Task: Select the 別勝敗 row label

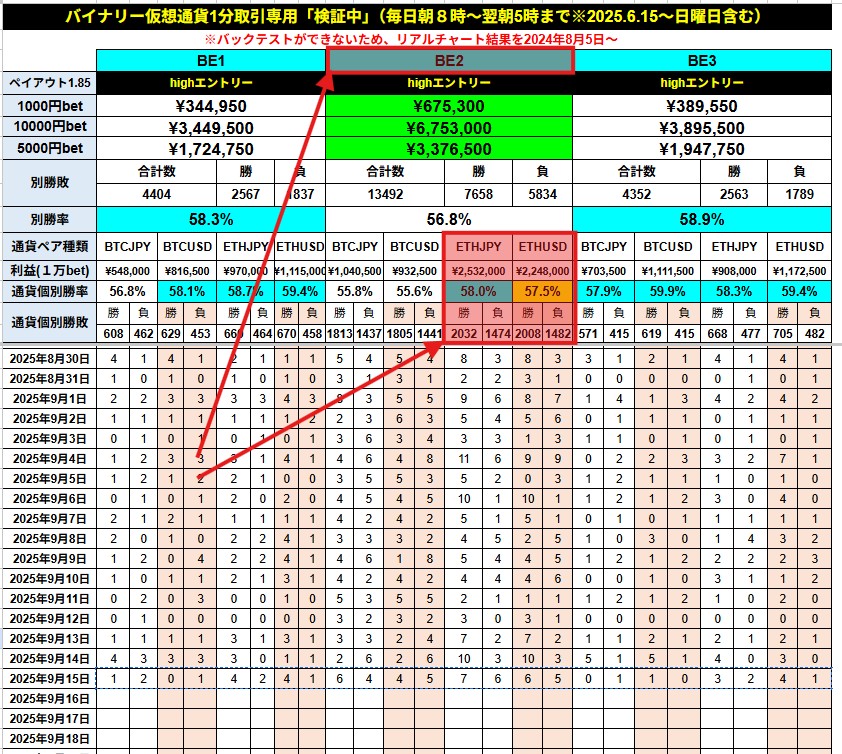Action: point(49,183)
